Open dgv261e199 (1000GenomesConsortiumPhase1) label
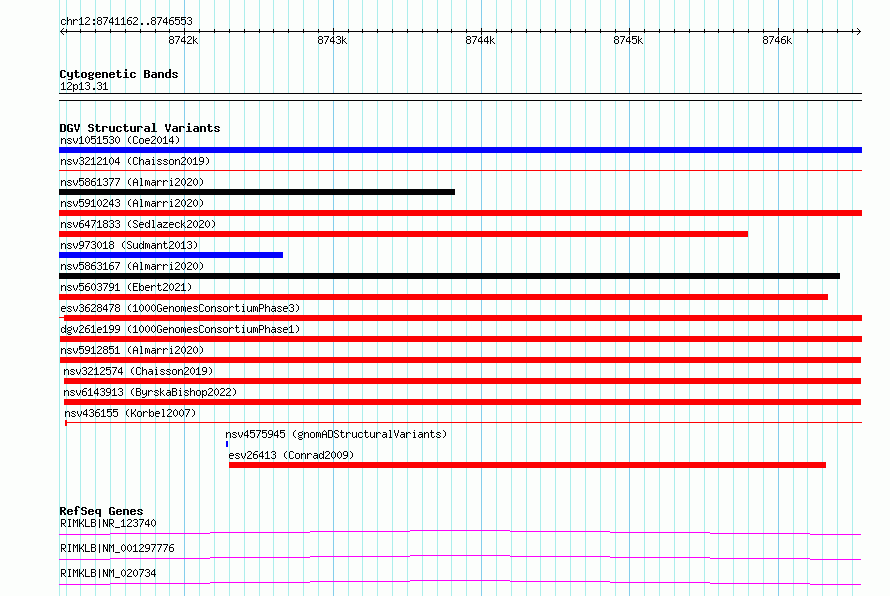The height and width of the screenshot is (596, 890). 180,329
